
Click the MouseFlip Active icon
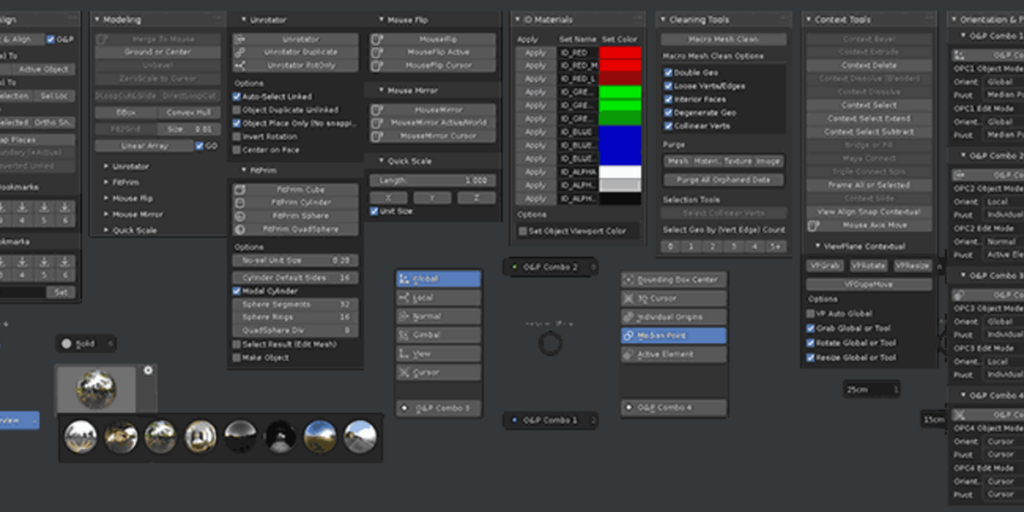tap(377, 52)
